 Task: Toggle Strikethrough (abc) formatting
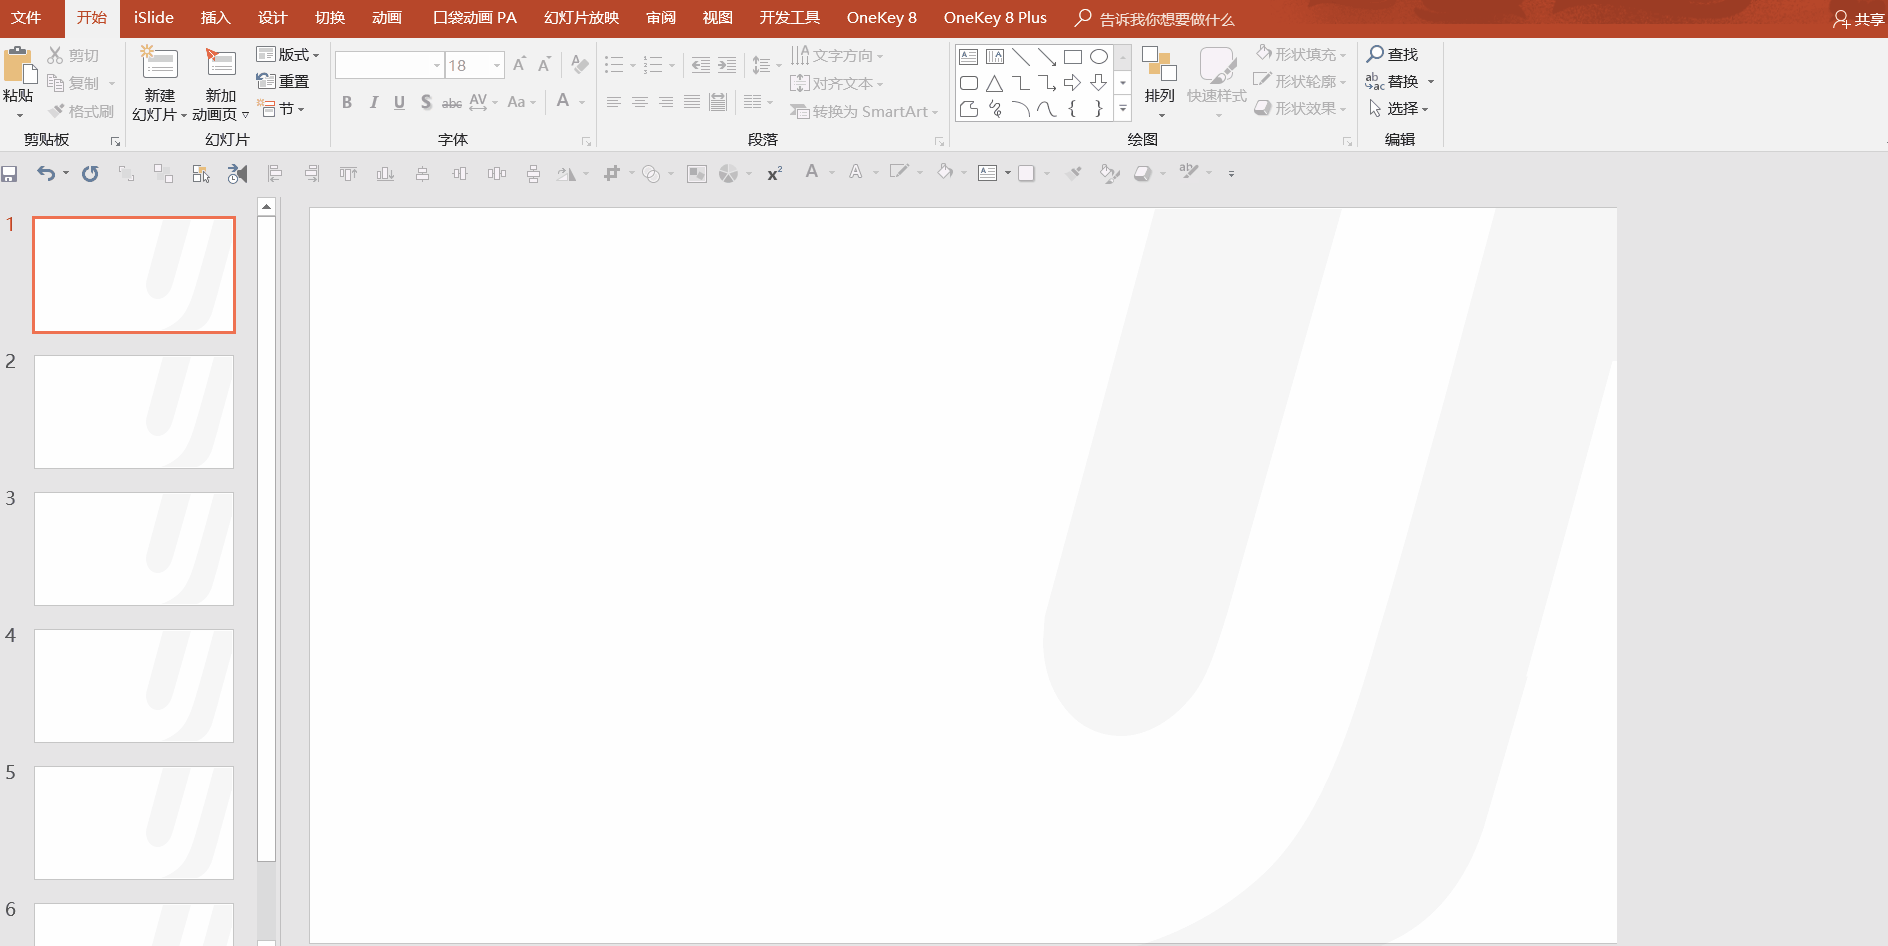coord(452,102)
